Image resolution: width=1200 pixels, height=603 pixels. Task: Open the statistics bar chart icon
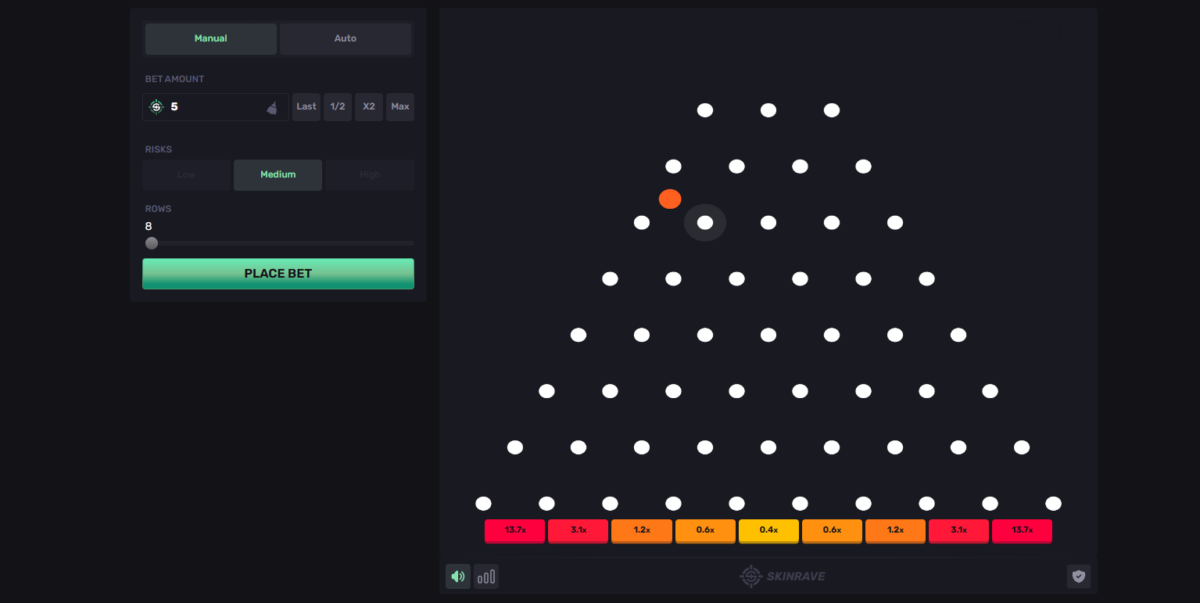coord(486,576)
